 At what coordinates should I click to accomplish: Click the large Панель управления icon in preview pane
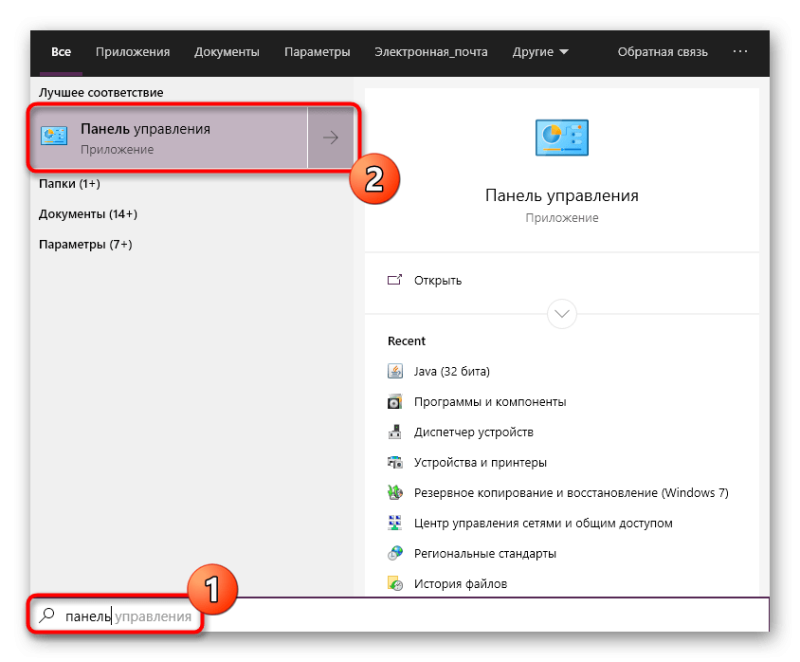click(x=562, y=138)
